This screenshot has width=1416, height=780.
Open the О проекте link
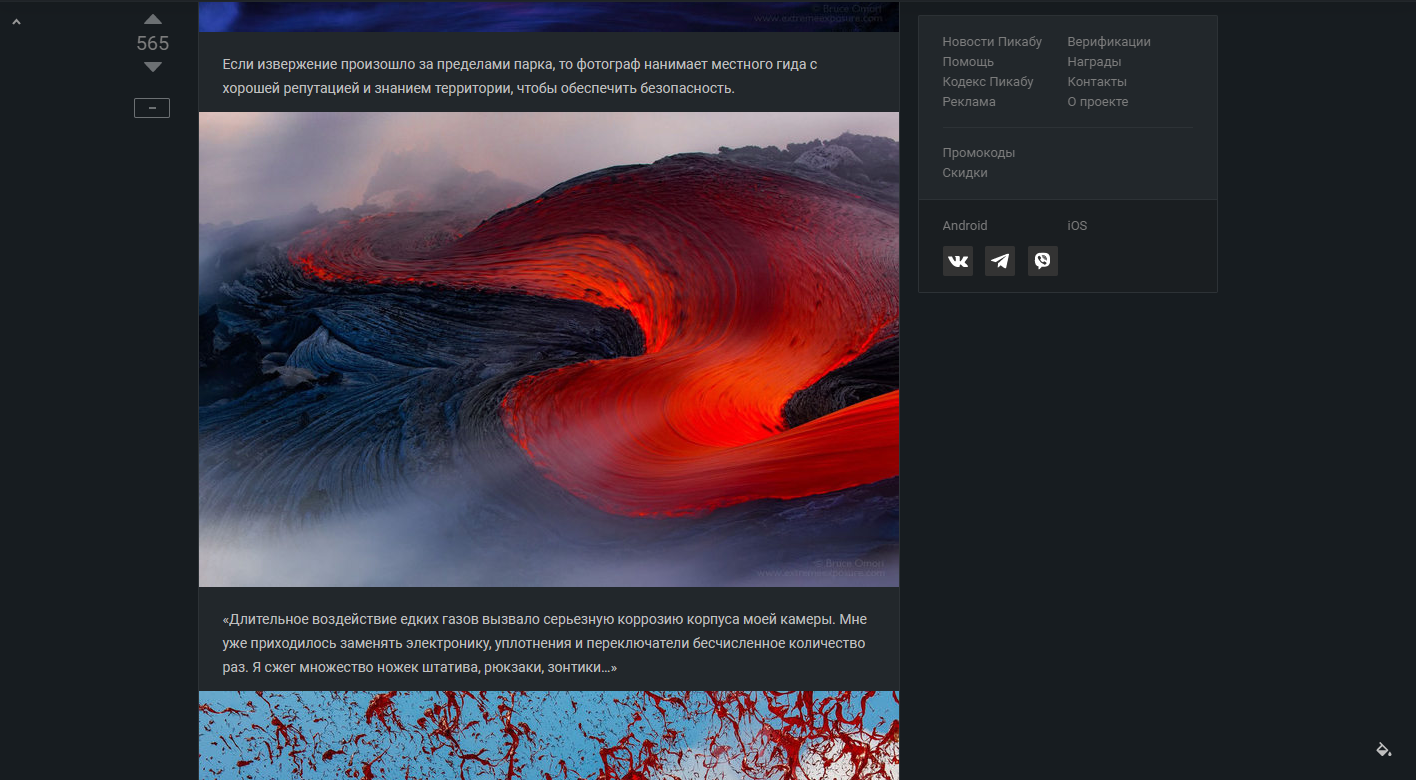[x=1097, y=102]
